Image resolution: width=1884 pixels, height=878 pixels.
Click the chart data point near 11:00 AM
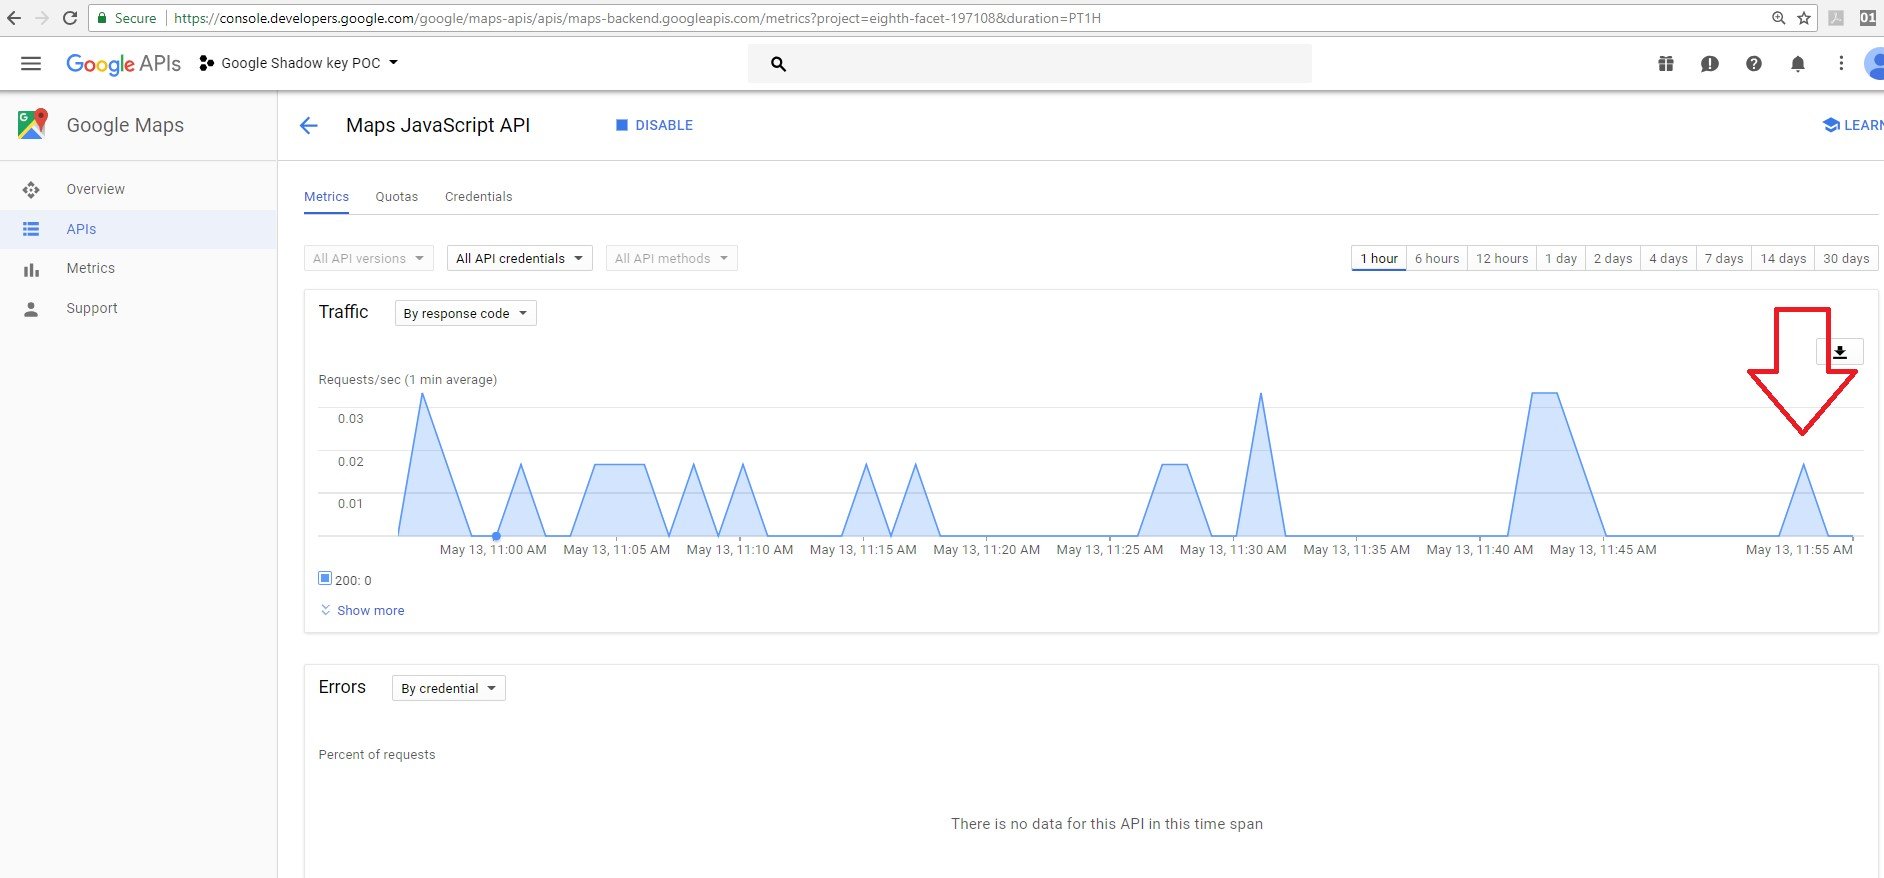click(x=496, y=536)
